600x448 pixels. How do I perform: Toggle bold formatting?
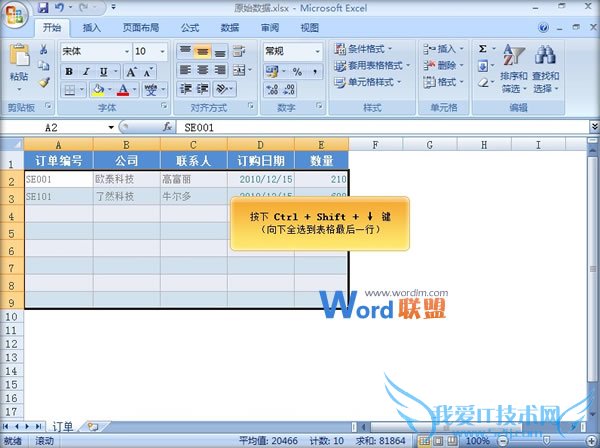pos(69,72)
